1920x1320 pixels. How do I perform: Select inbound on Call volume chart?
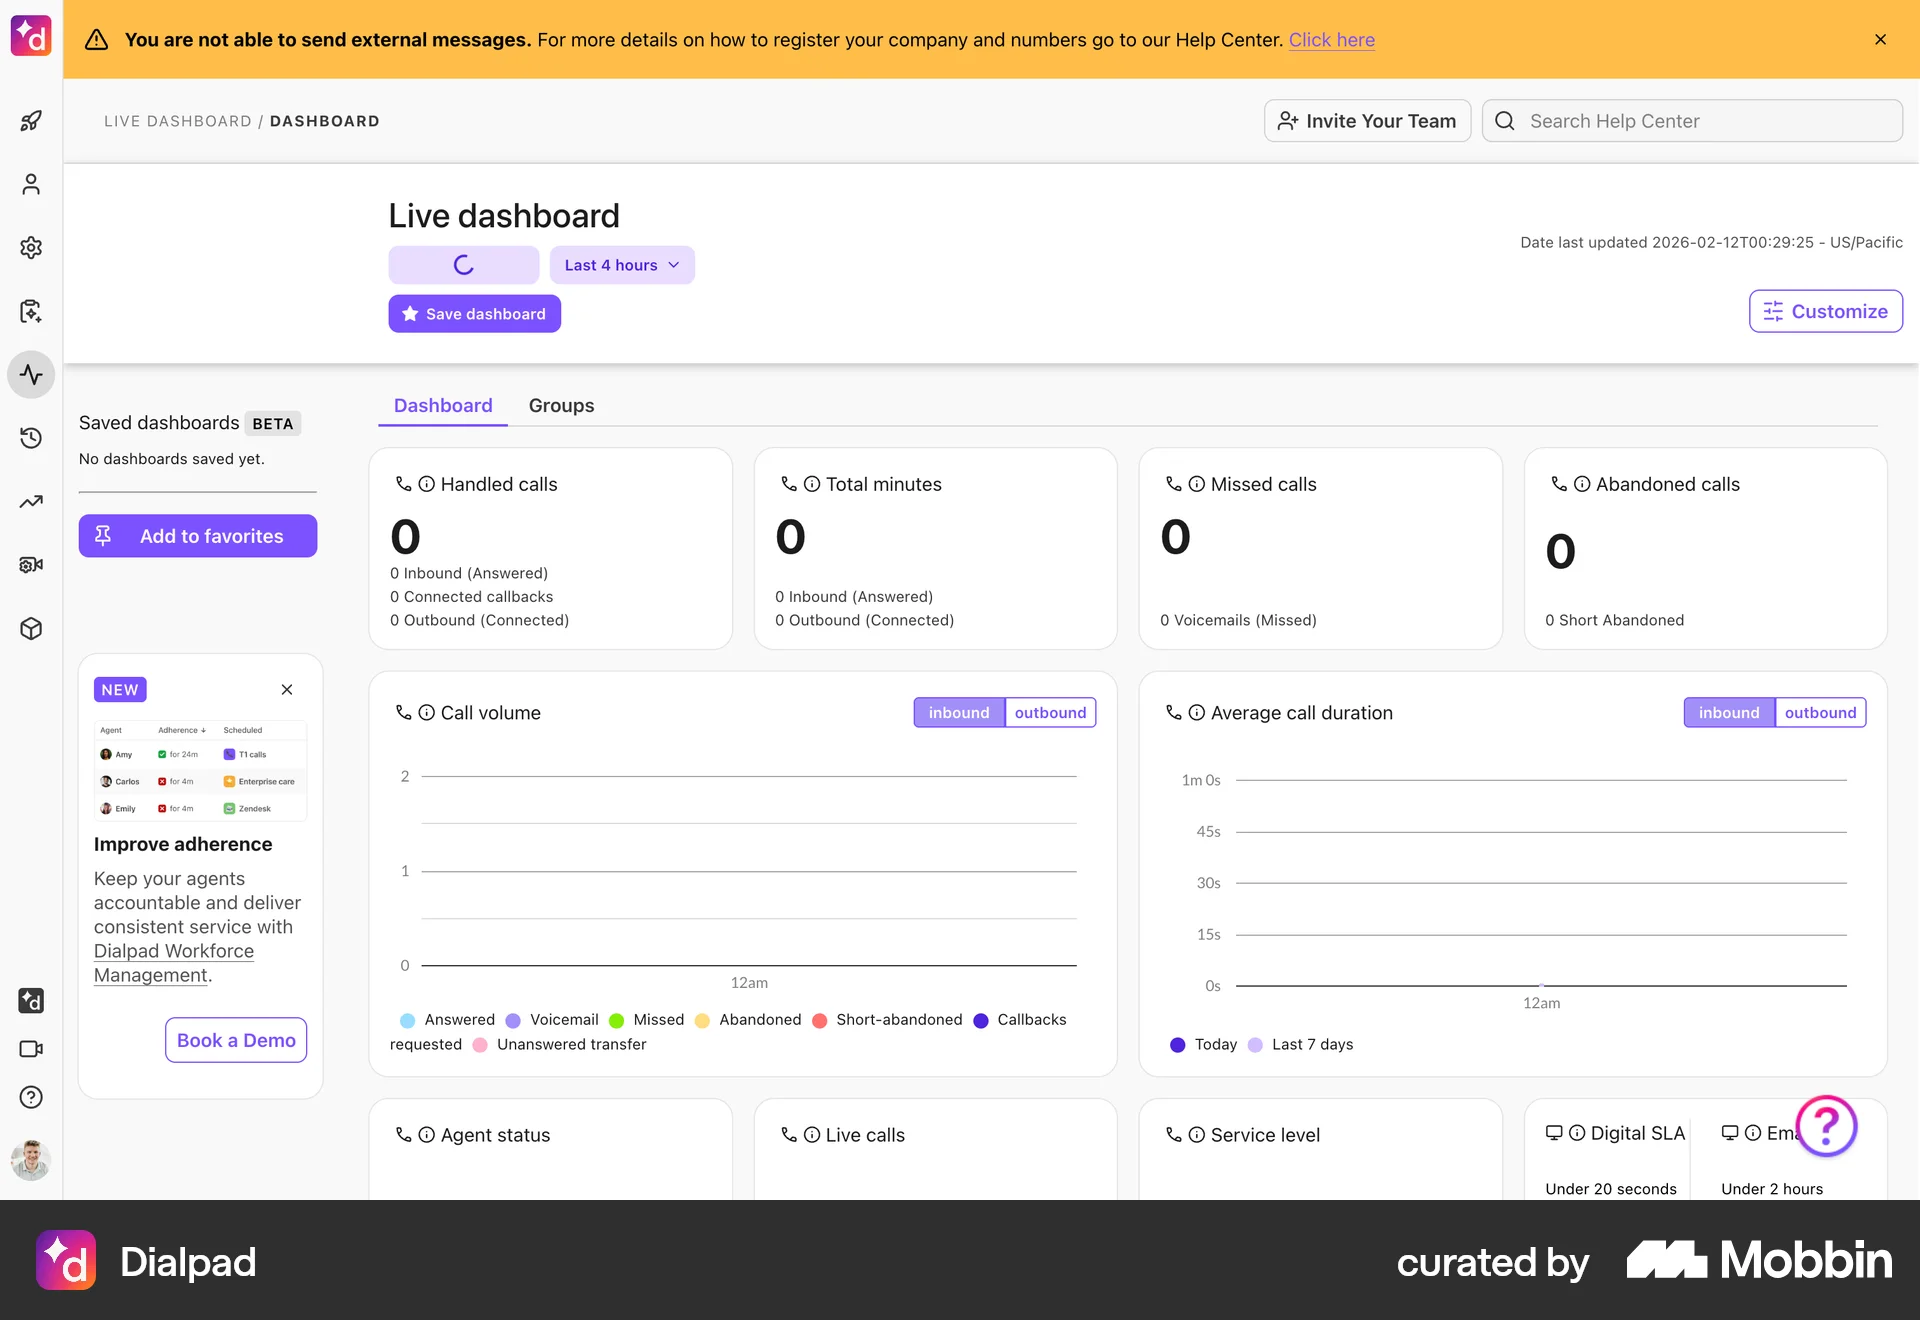pos(959,712)
